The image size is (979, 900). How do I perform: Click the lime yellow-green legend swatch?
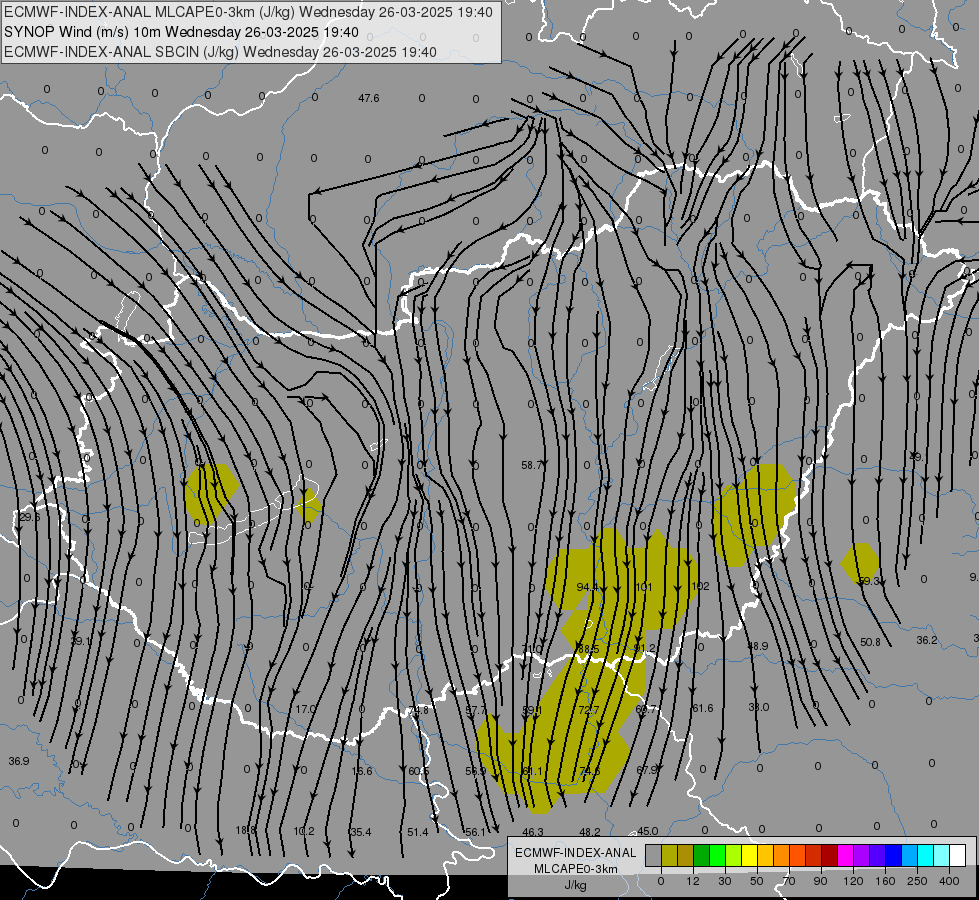734,855
